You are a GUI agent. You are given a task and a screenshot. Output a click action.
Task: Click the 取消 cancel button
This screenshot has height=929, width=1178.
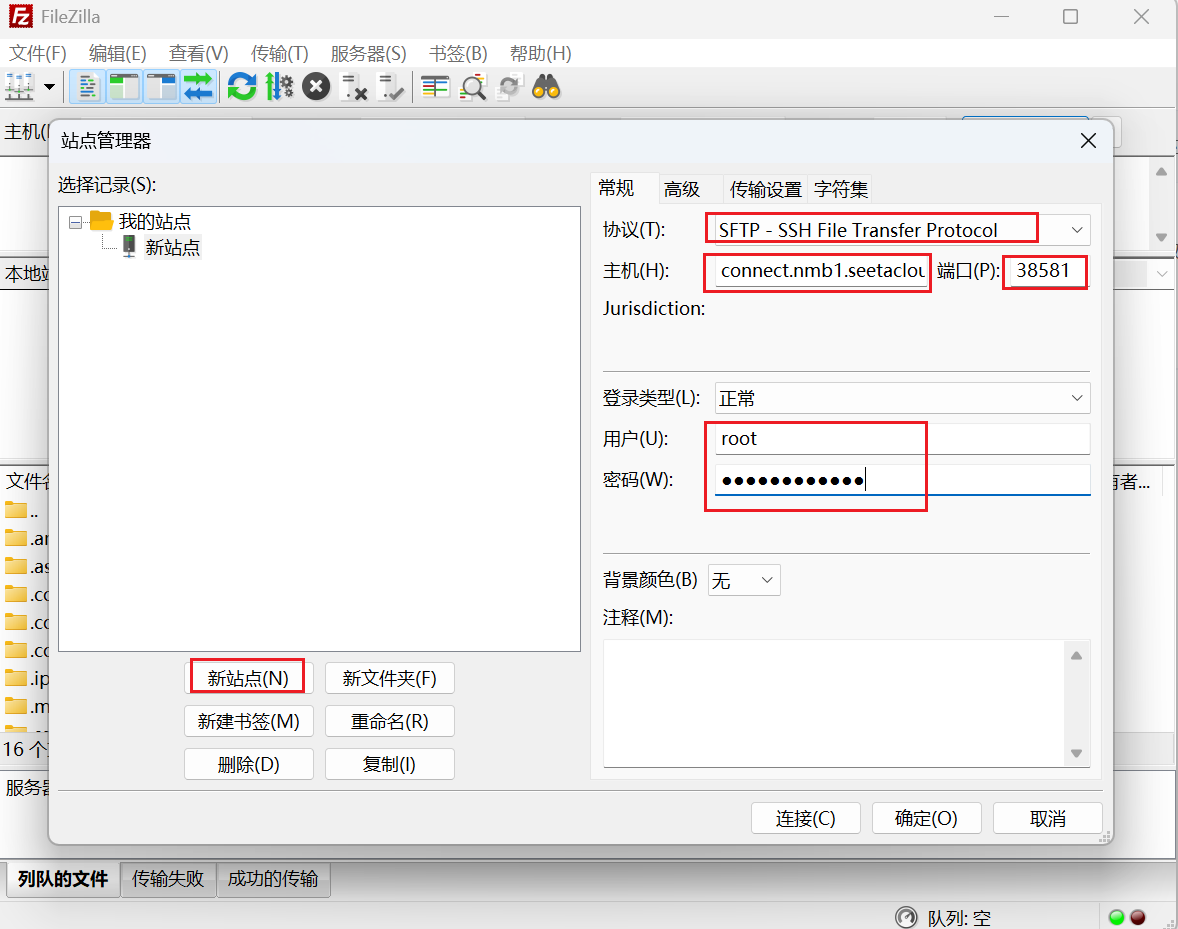click(1047, 818)
